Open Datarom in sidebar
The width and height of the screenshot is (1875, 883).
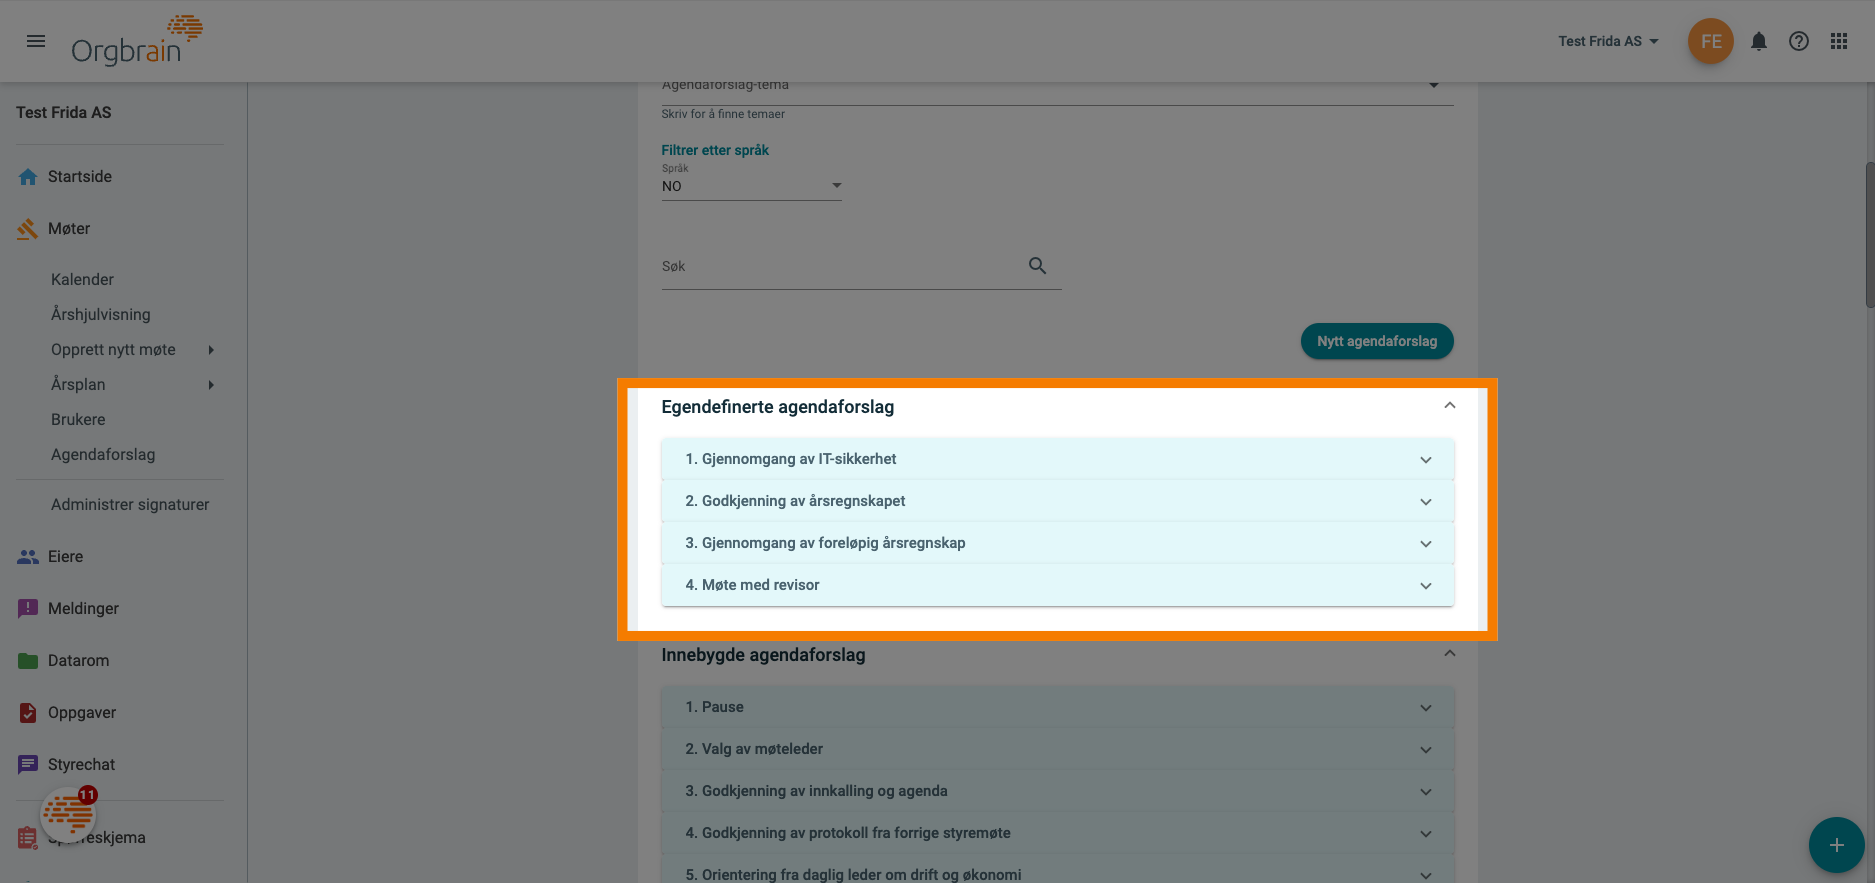[x=79, y=661]
